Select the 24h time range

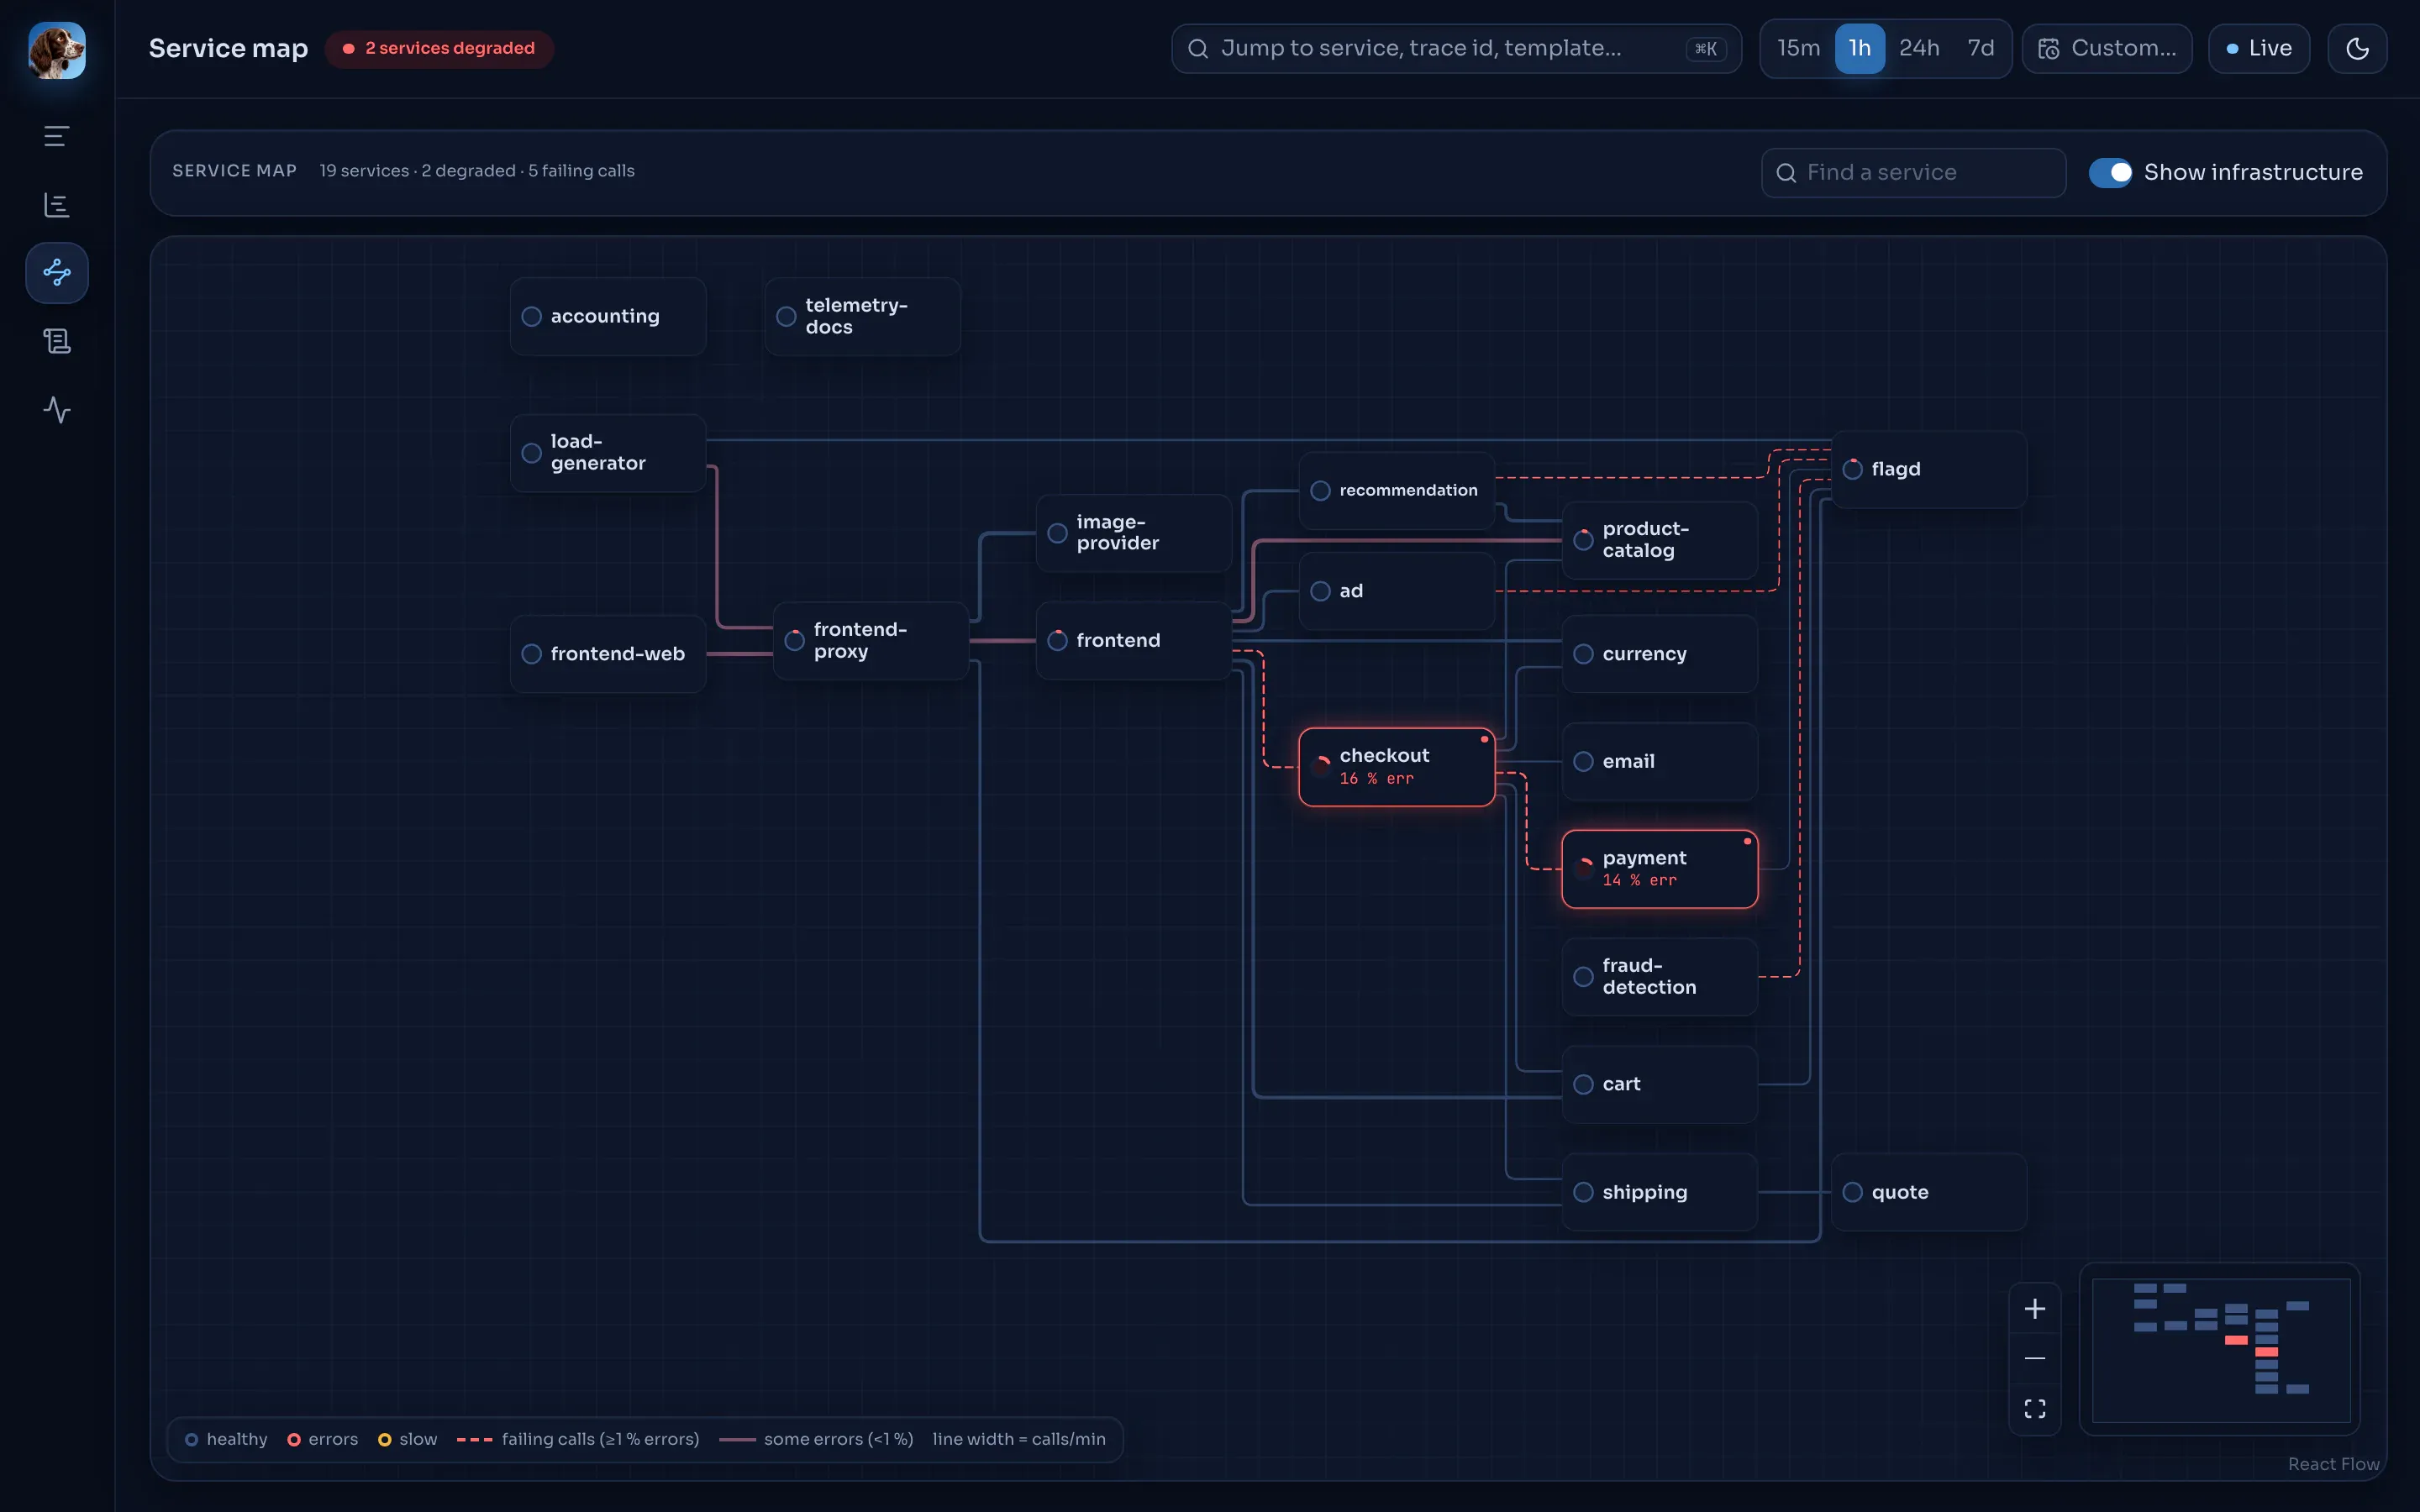[x=1918, y=48]
